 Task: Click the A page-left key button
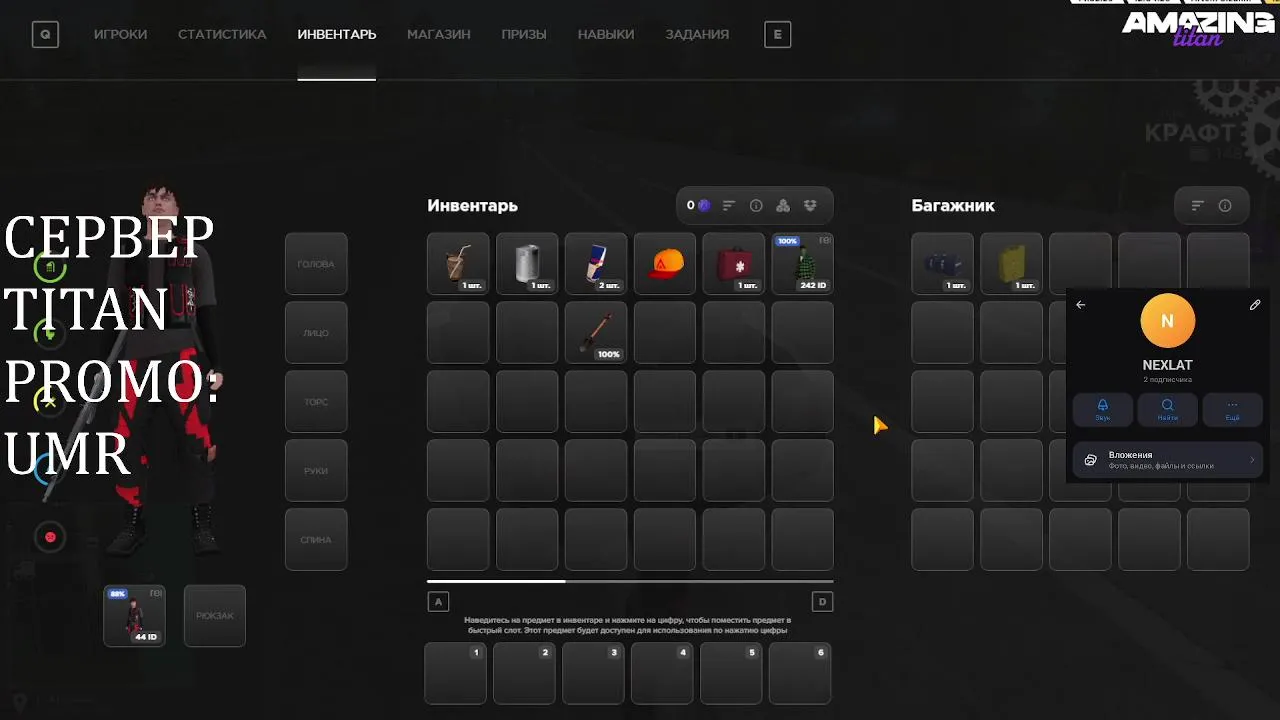point(438,601)
